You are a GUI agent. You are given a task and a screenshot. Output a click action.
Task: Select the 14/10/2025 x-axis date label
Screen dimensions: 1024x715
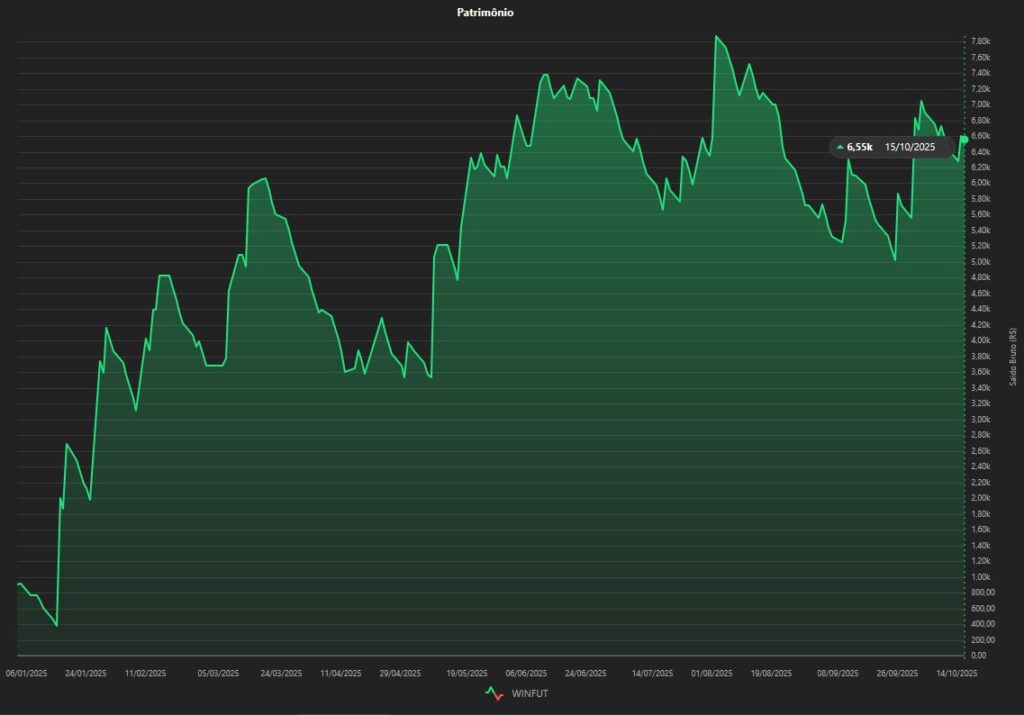955,673
